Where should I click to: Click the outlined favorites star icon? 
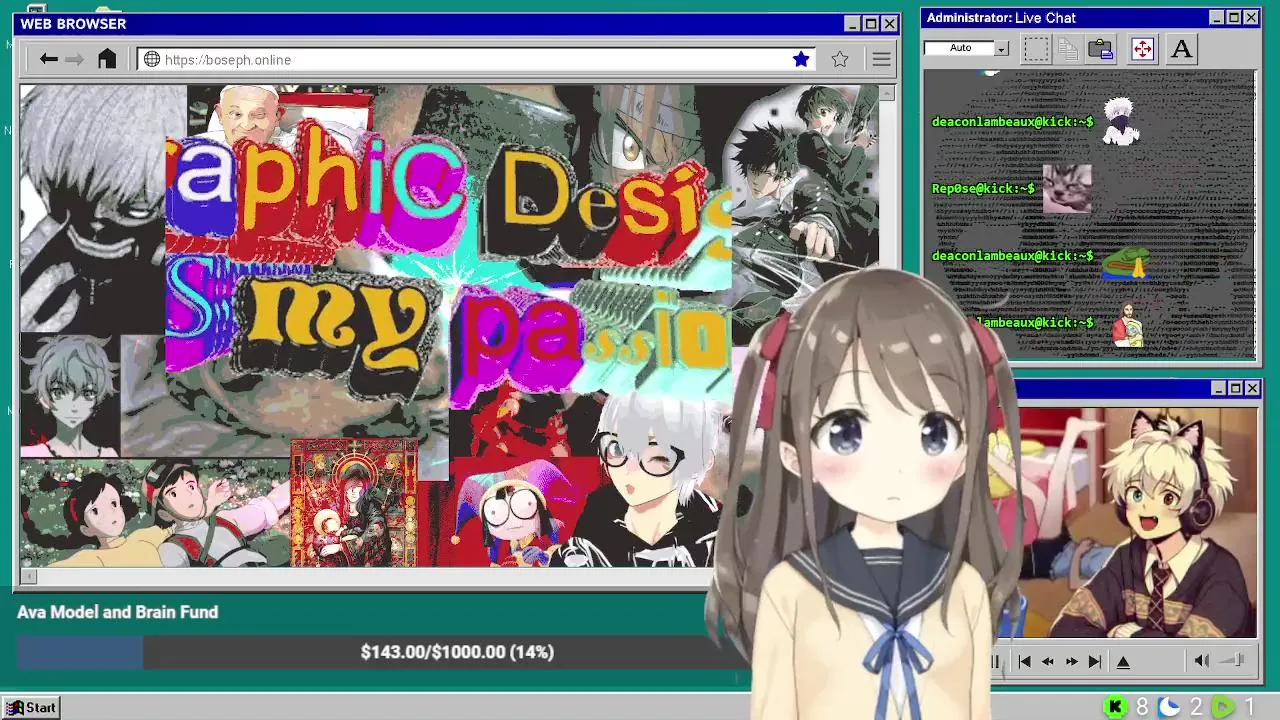click(840, 59)
